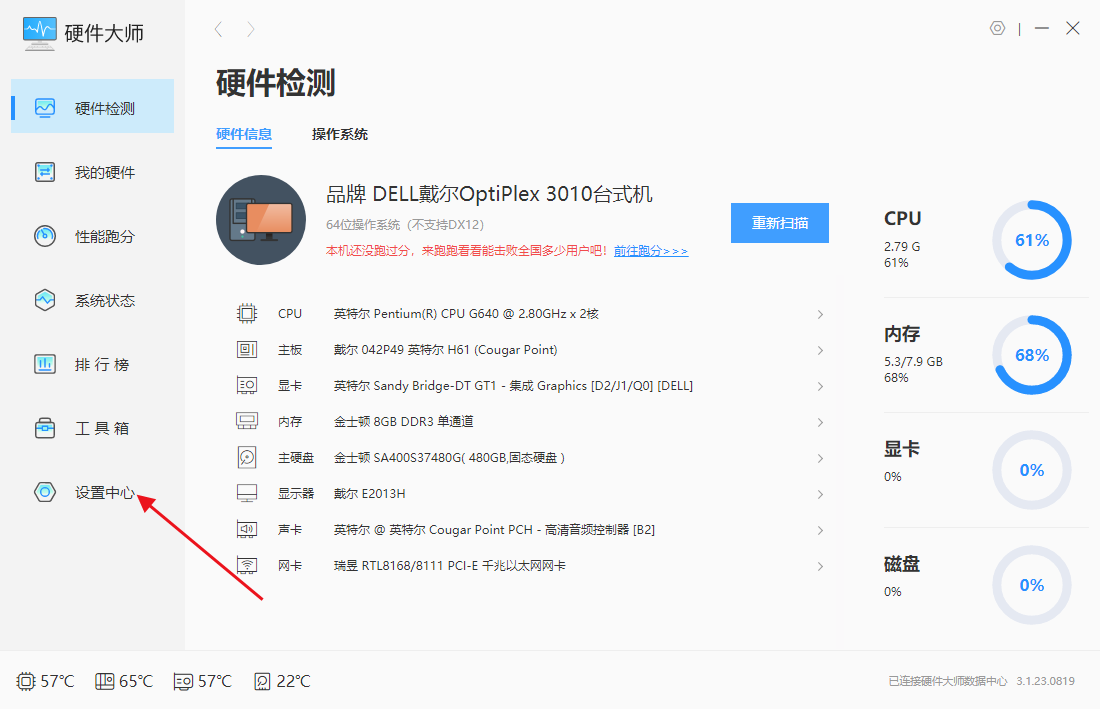1100x709 pixels.
Task: Select the 工具箱 toolbox icon
Action: [x=45, y=428]
